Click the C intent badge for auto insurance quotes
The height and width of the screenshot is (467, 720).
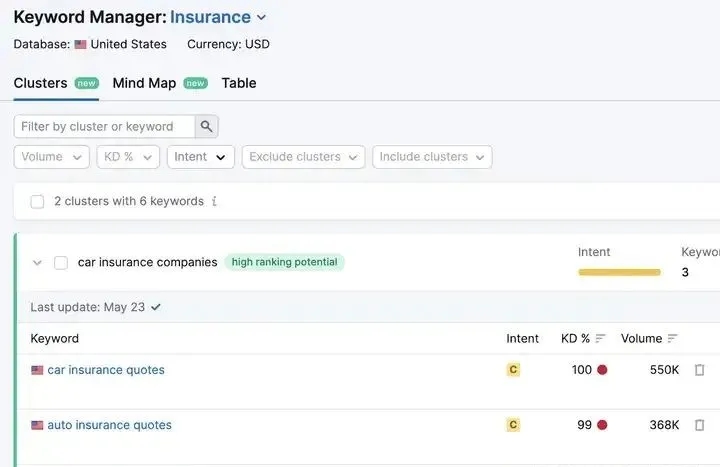tap(513, 425)
